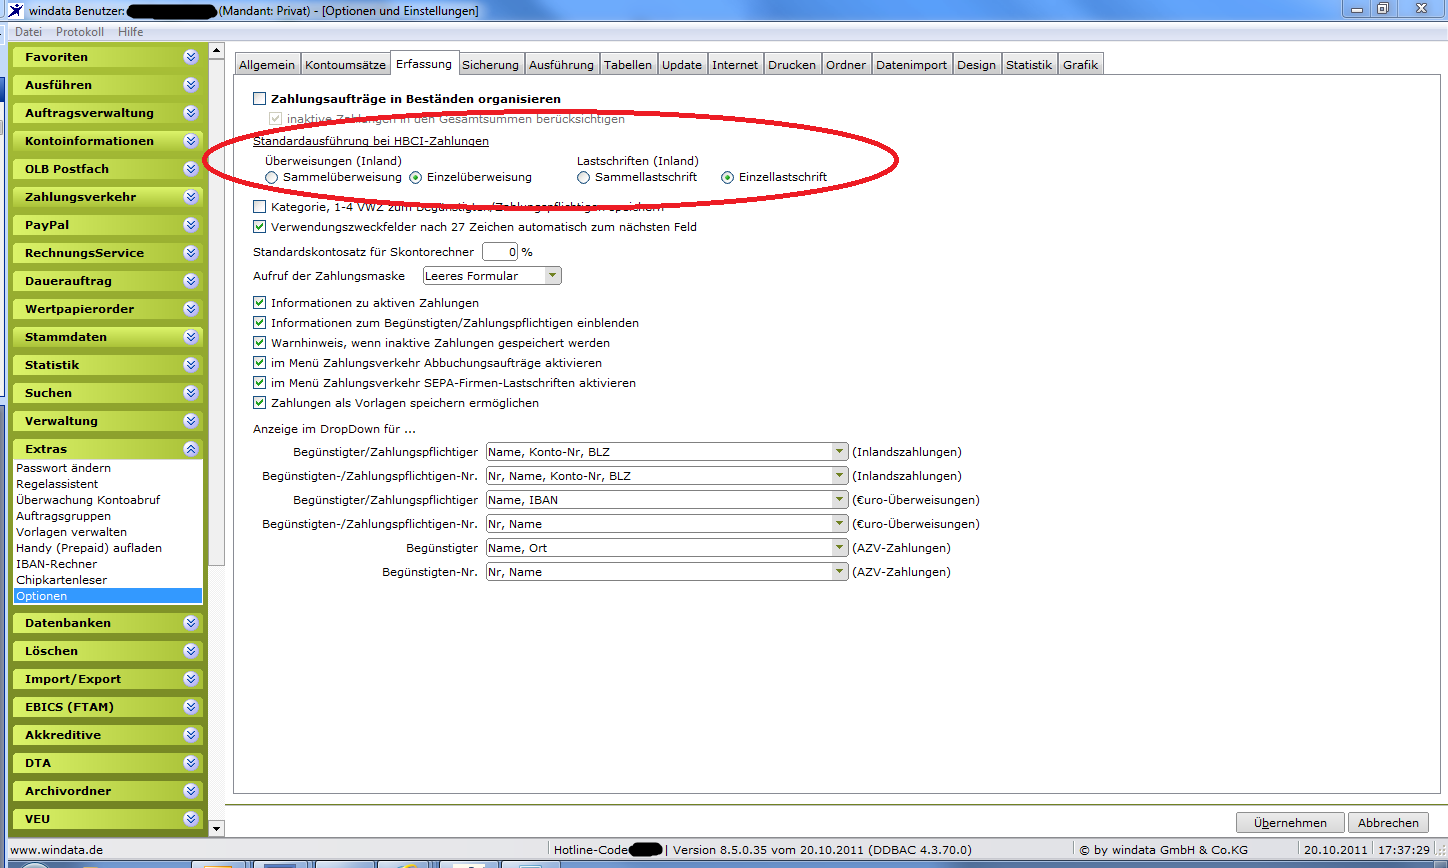
Task: Click the sidebar scrollbar up arrow
Action: pyautogui.click(x=216, y=51)
